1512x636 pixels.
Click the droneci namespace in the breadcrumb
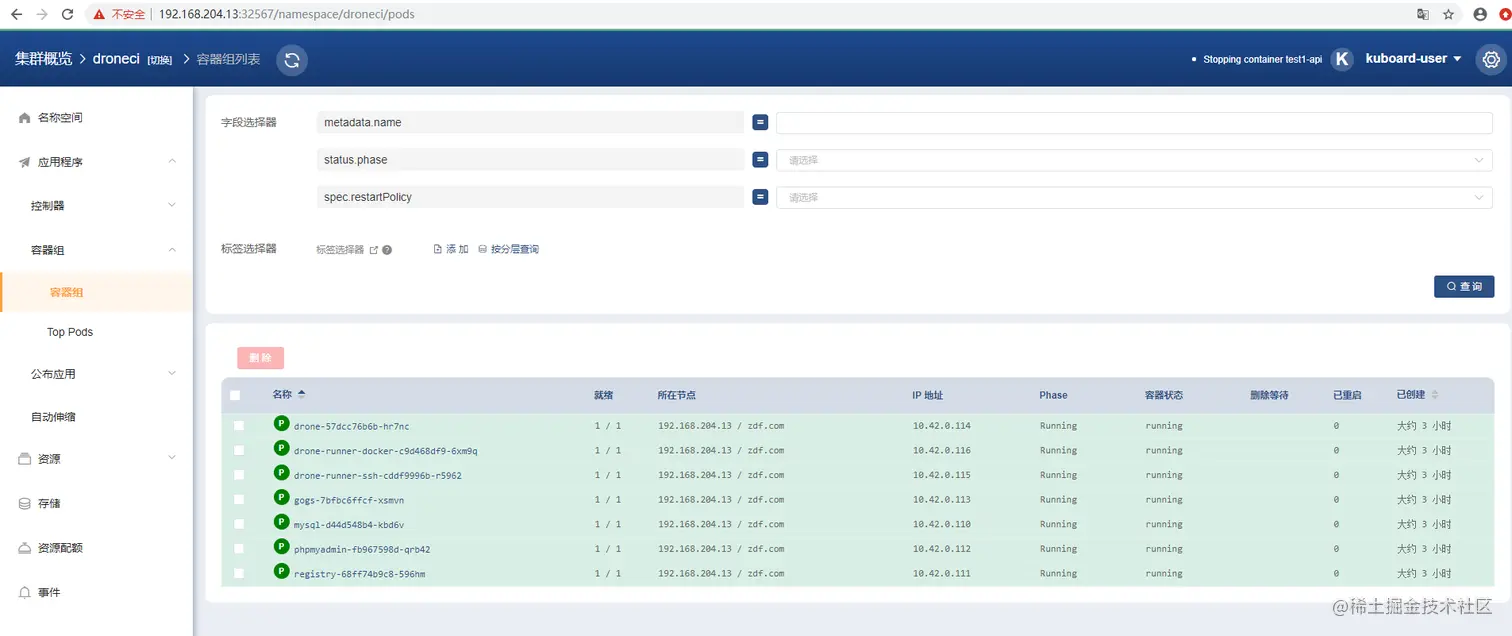[116, 59]
